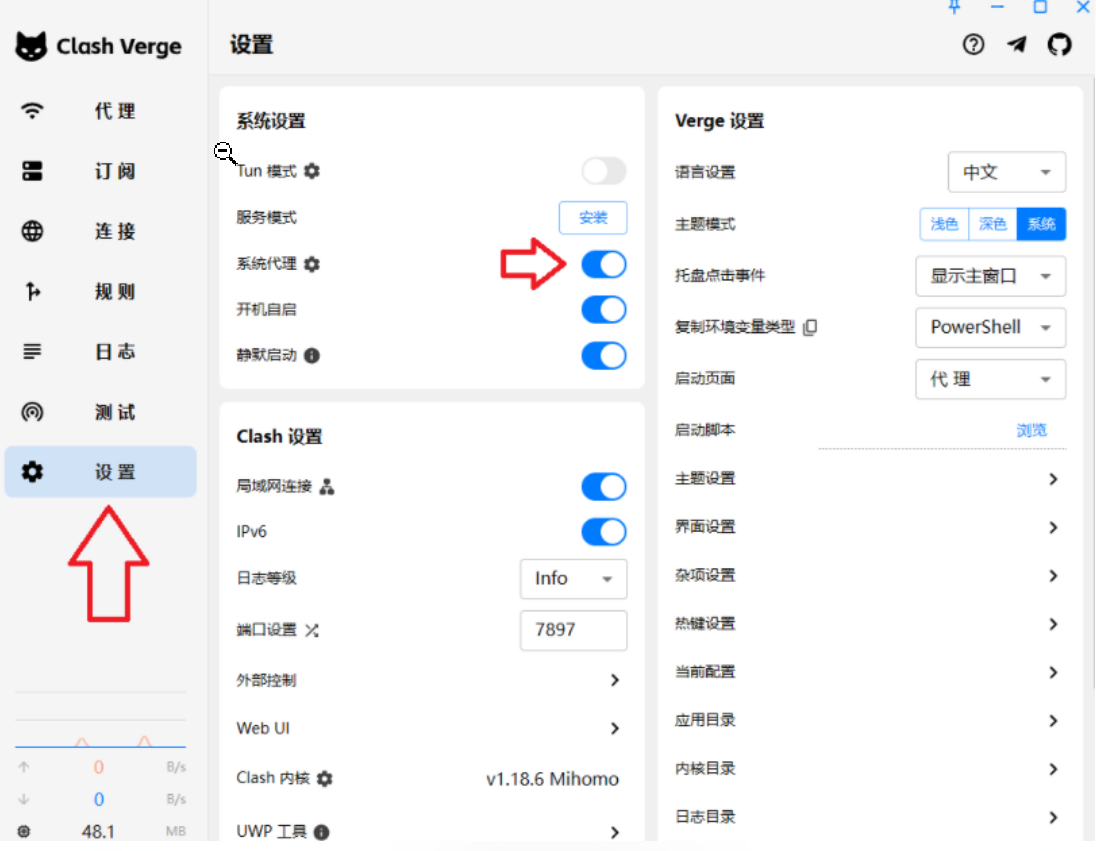Expand 主题设置 theme settings
The height and width of the screenshot is (851, 1096).
click(870, 479)
